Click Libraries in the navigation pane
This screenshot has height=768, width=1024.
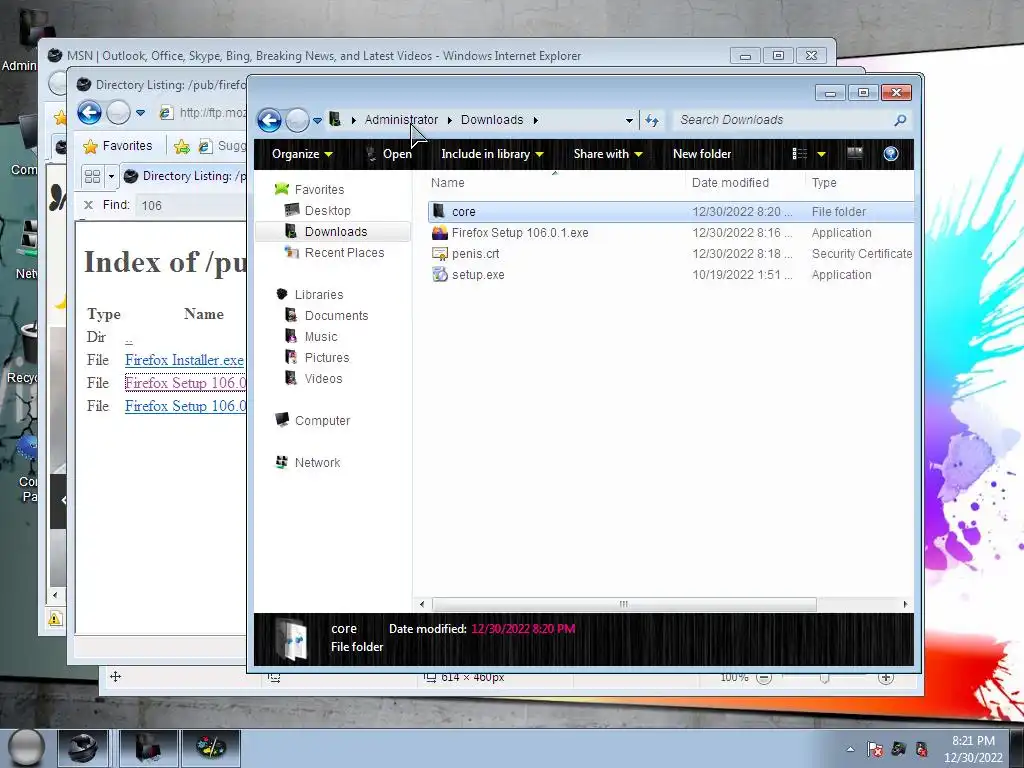tap(319, 295)
